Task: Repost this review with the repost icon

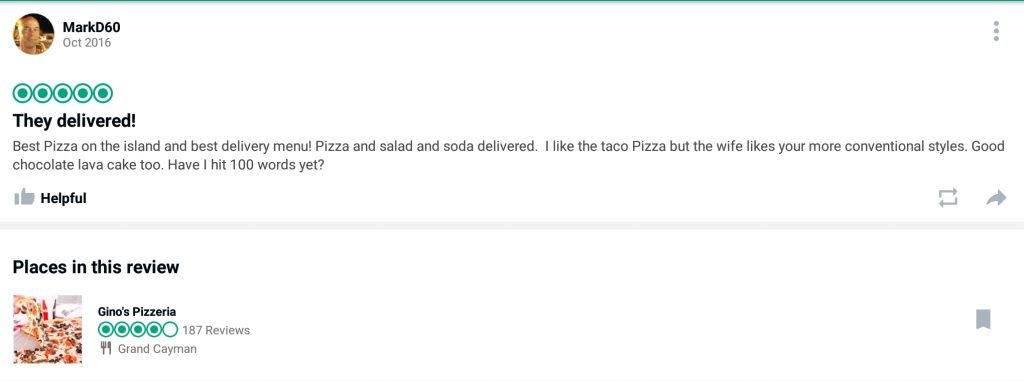Action: (x=948, y=197)
